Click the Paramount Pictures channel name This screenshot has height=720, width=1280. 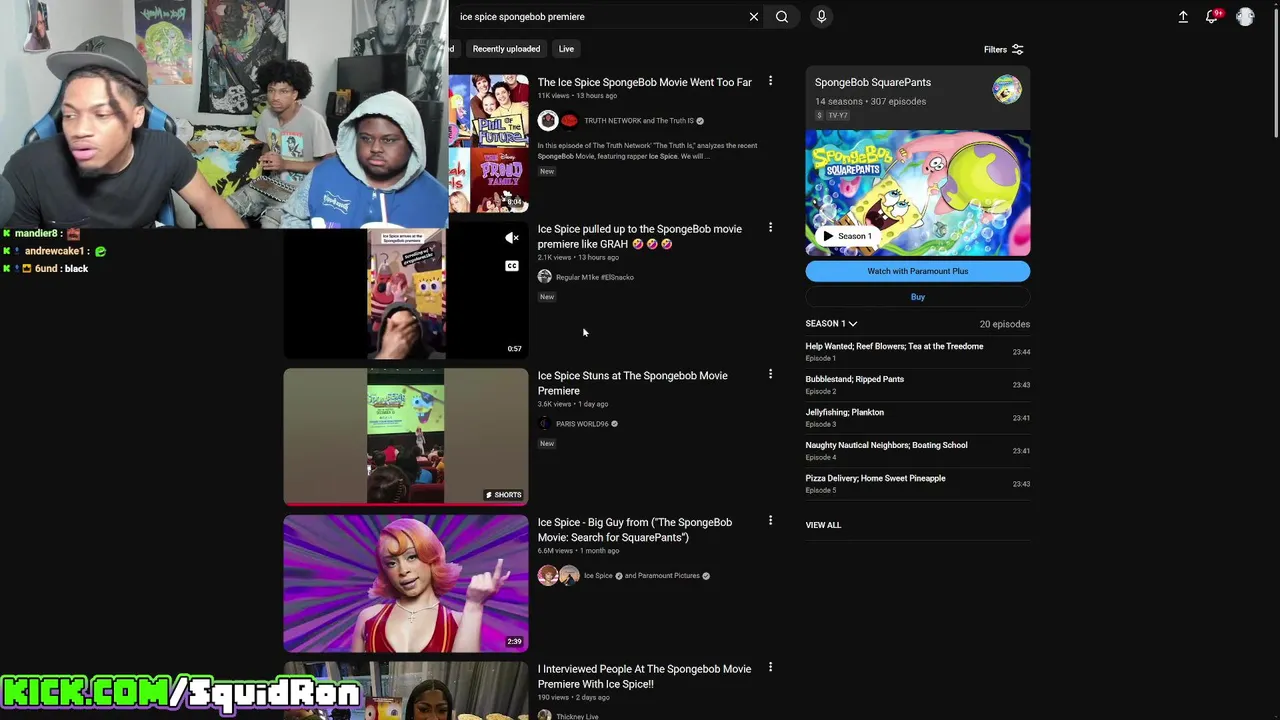669,576
